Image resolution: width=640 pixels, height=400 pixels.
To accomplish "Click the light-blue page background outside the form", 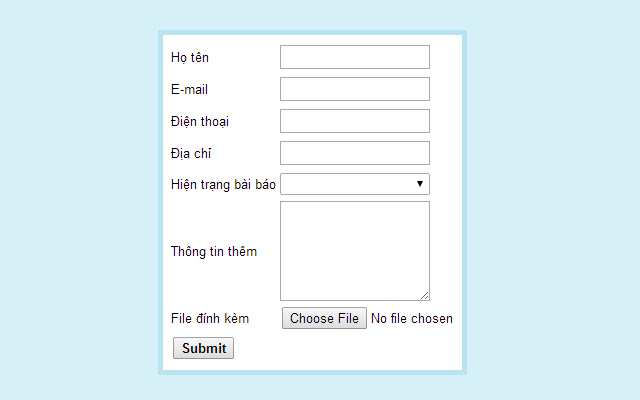I will click(80, 200).
